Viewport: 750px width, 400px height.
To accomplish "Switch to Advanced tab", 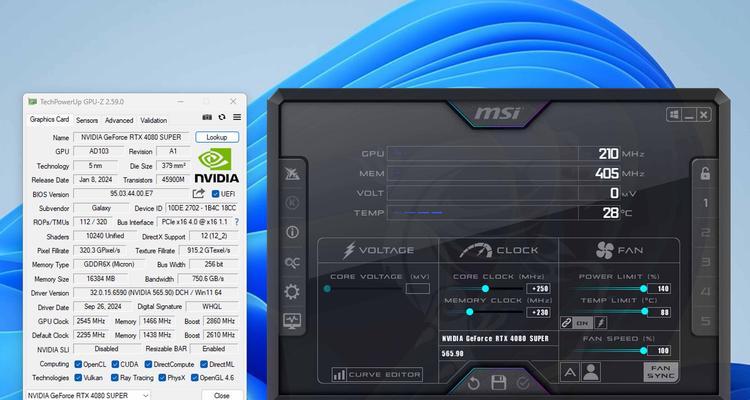I will [119, 121].
